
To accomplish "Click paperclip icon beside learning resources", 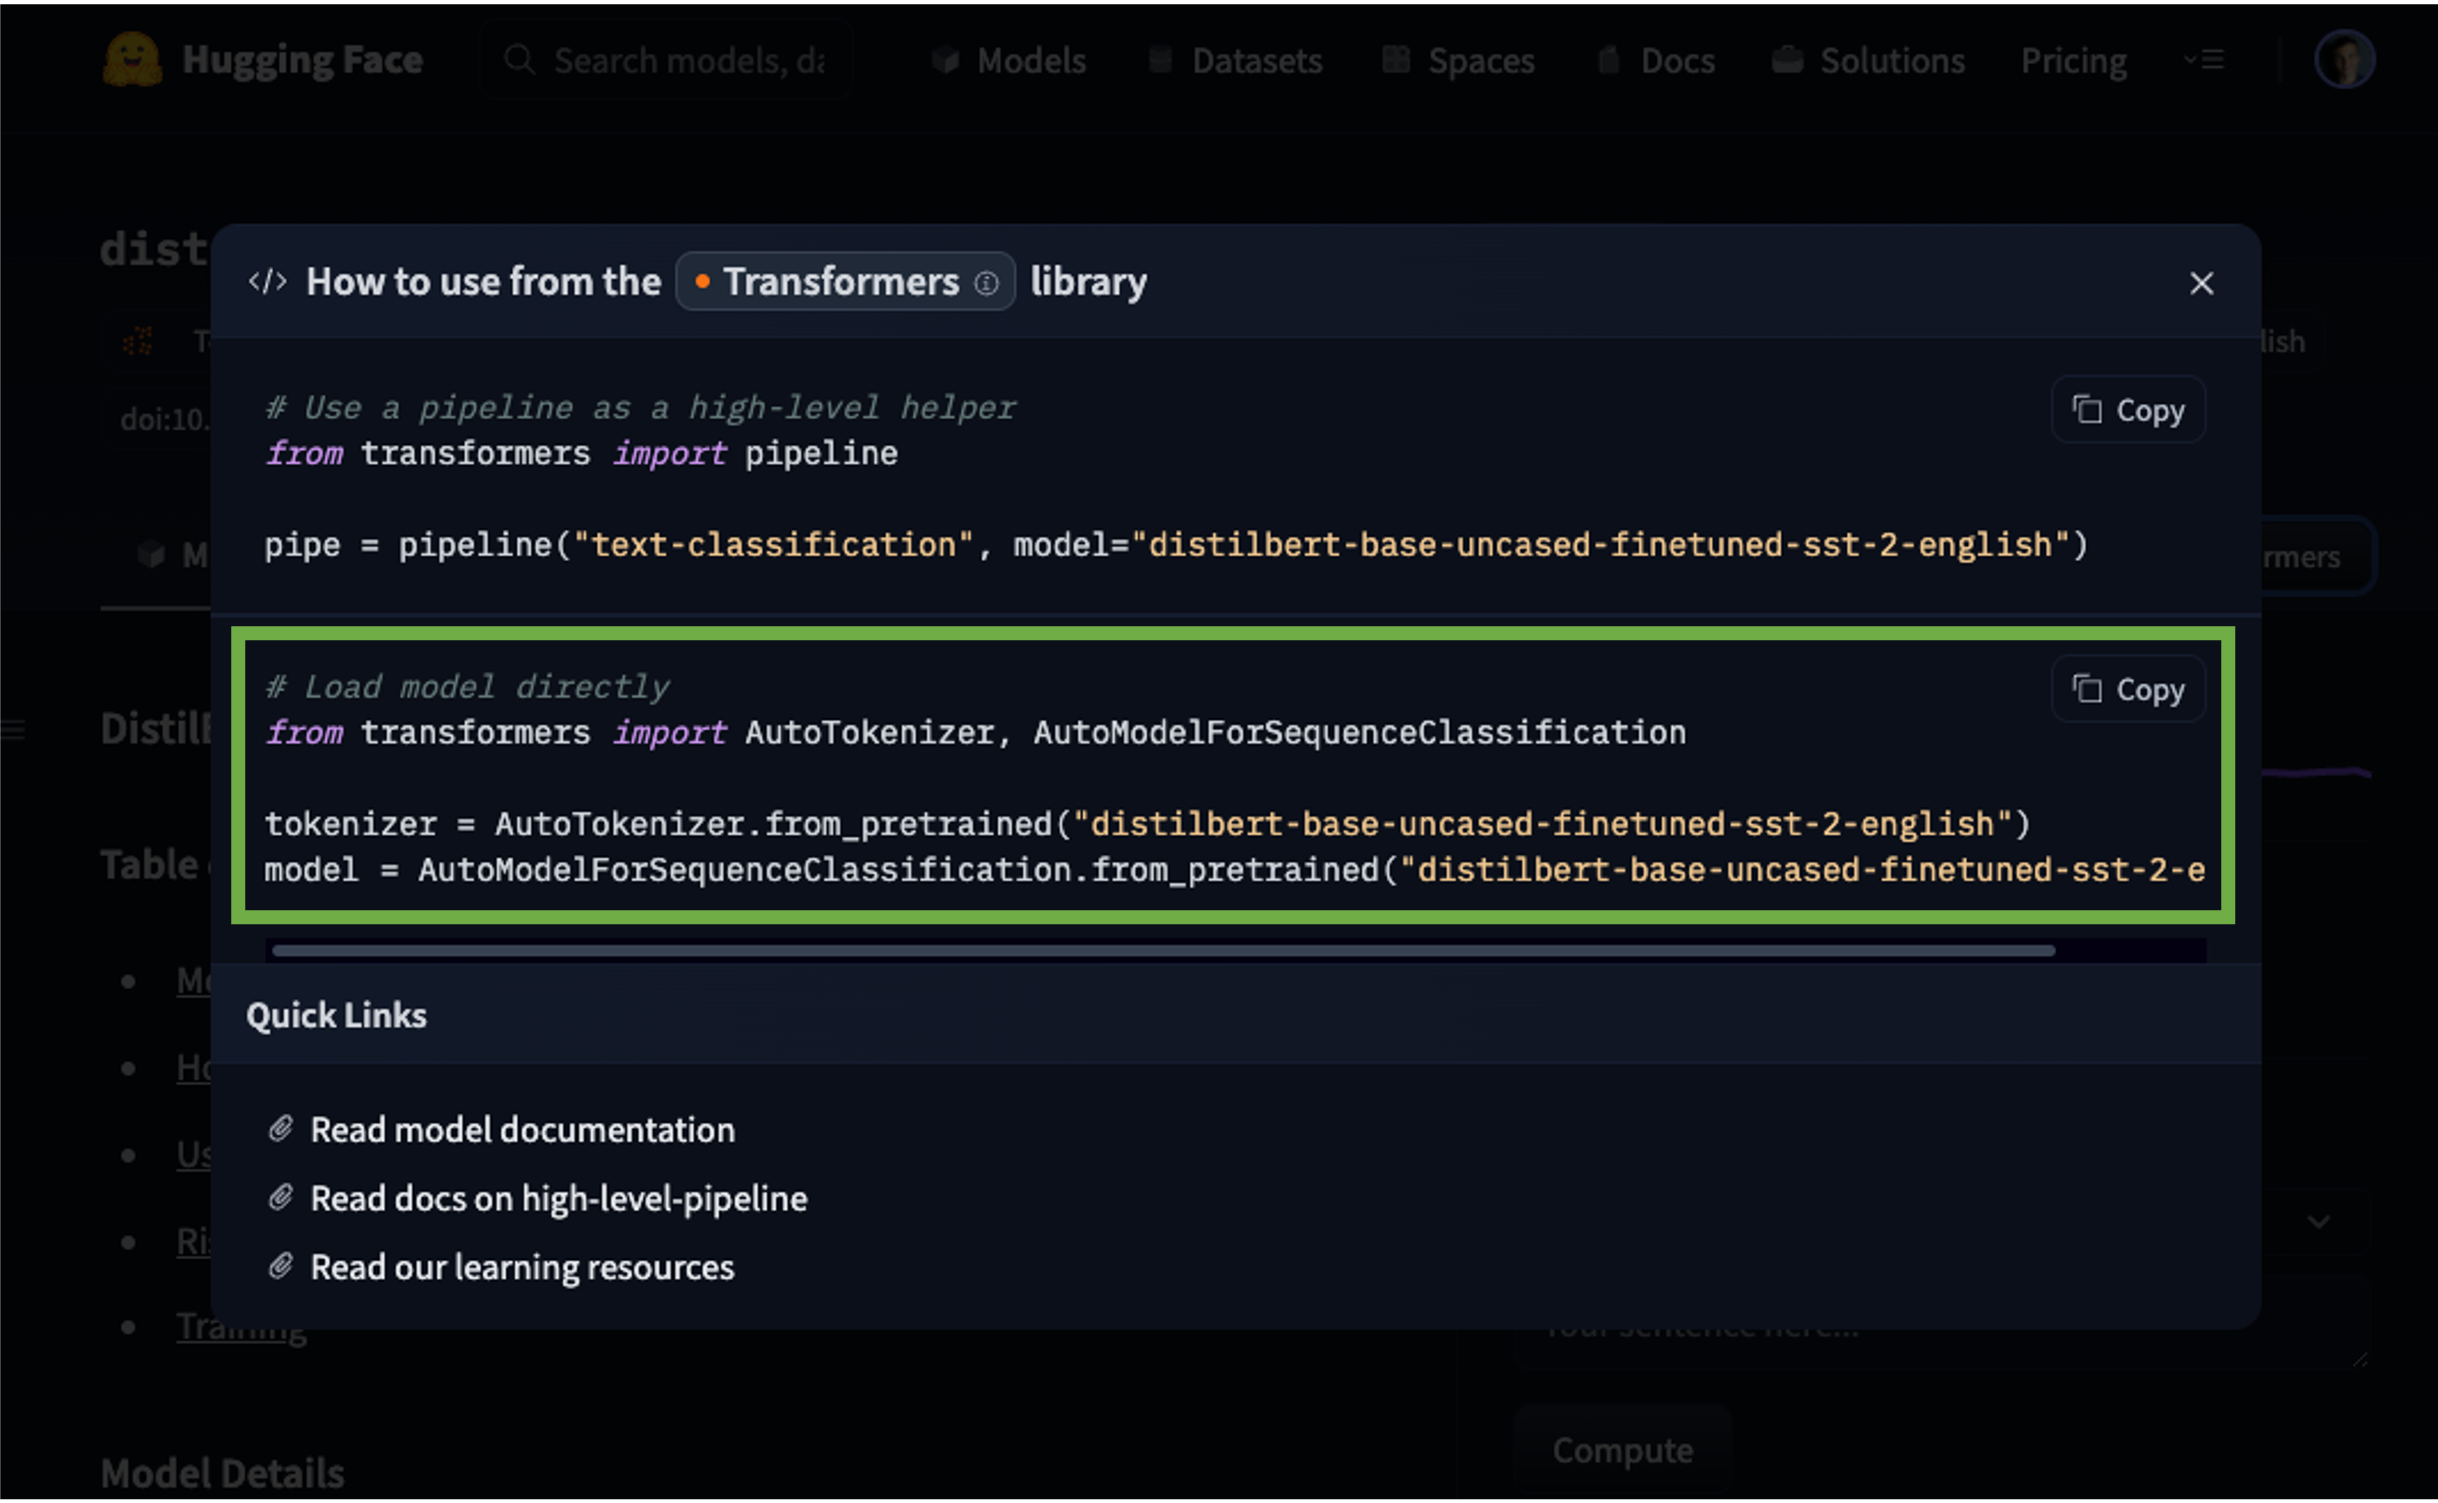I will [x=281, y=1267].
